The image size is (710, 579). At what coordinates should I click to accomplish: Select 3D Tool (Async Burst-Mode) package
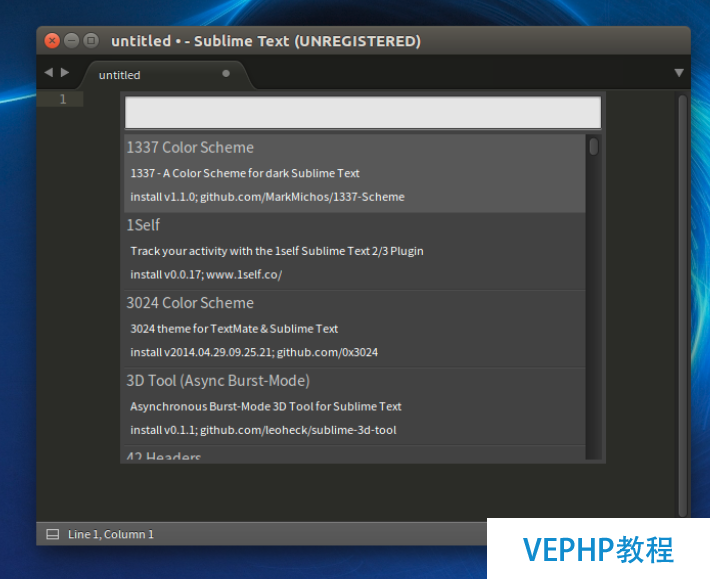[x=355, y=407]
